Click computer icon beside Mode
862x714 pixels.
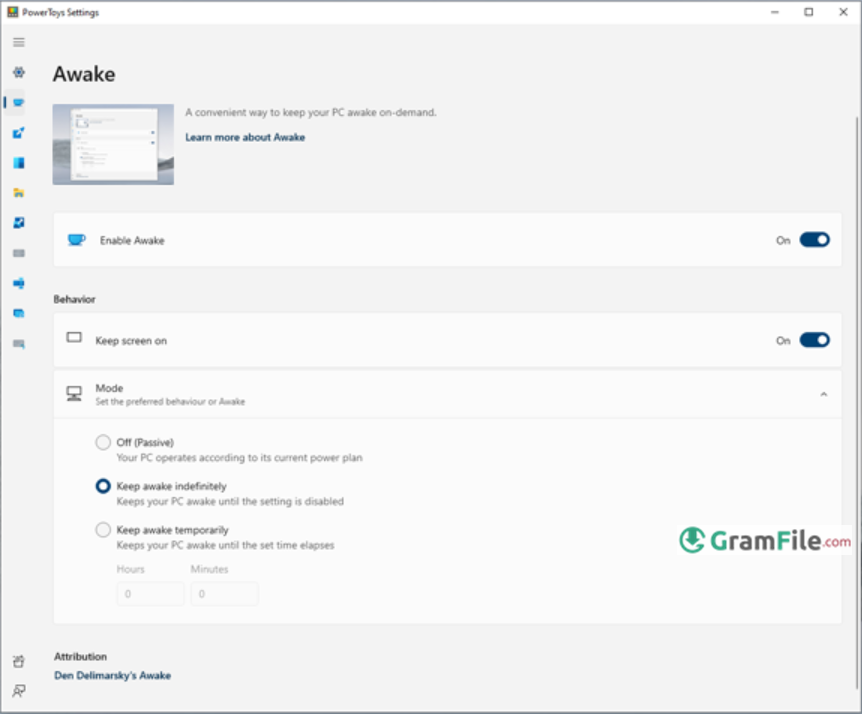point(74,394)
